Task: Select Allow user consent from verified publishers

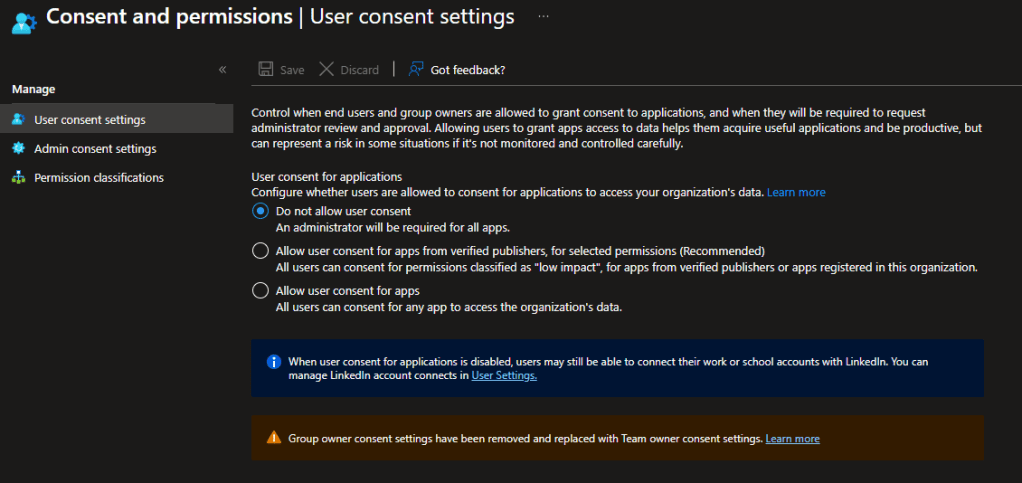Action: pyautogui.click(x=260, y=251)
